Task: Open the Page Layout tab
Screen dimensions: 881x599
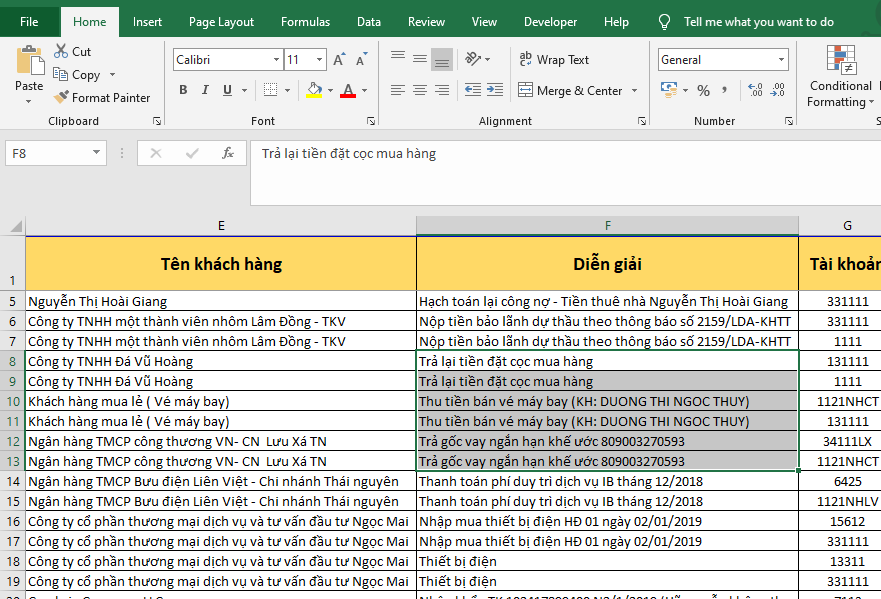Action: 221,22
